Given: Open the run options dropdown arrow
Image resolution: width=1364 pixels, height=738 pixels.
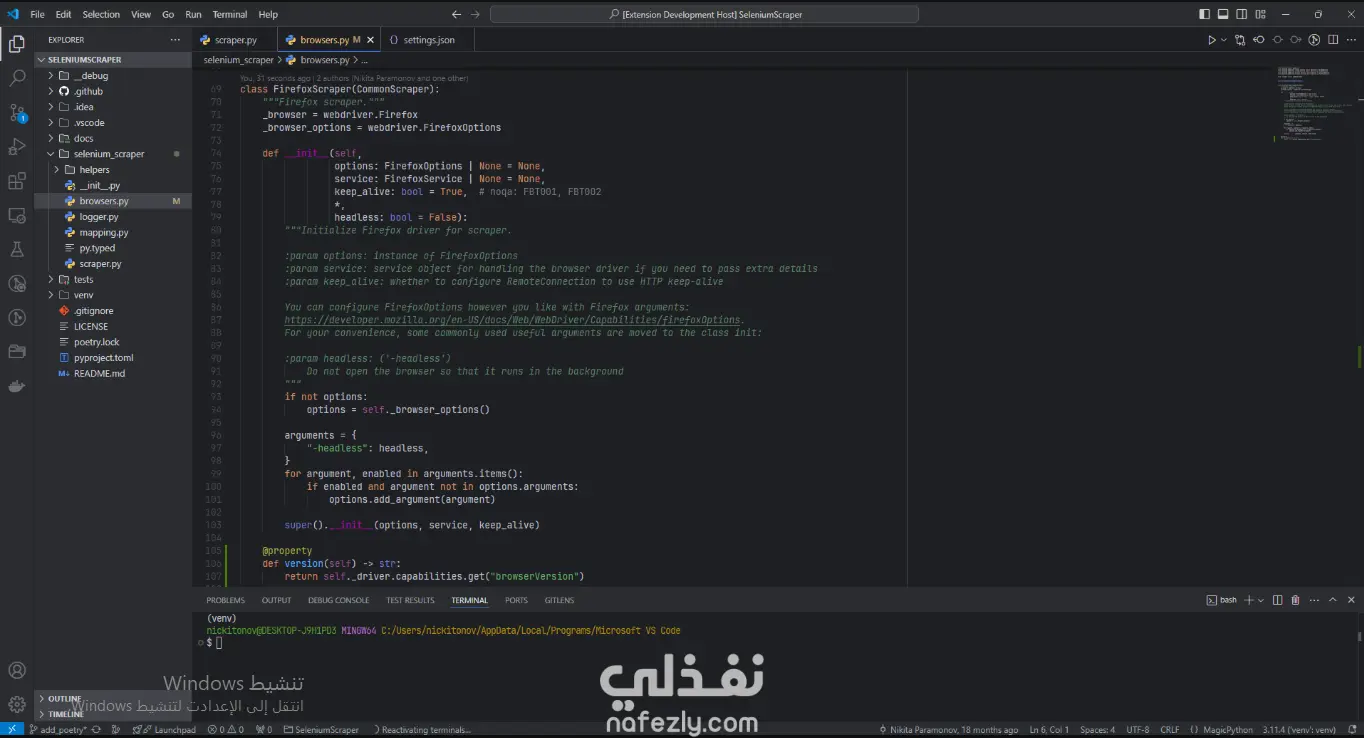Looking at the screenshot, I should 1223,40.
